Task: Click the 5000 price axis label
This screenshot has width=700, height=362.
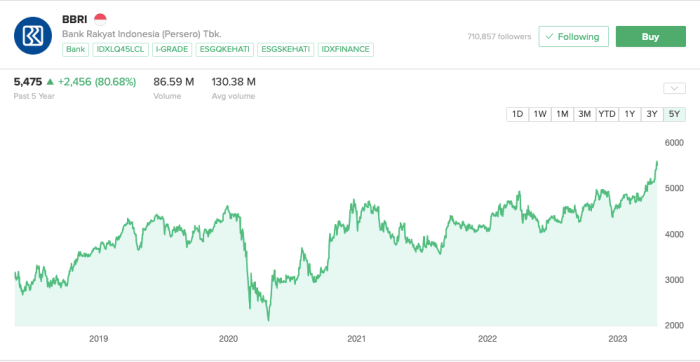Action: 674,188
